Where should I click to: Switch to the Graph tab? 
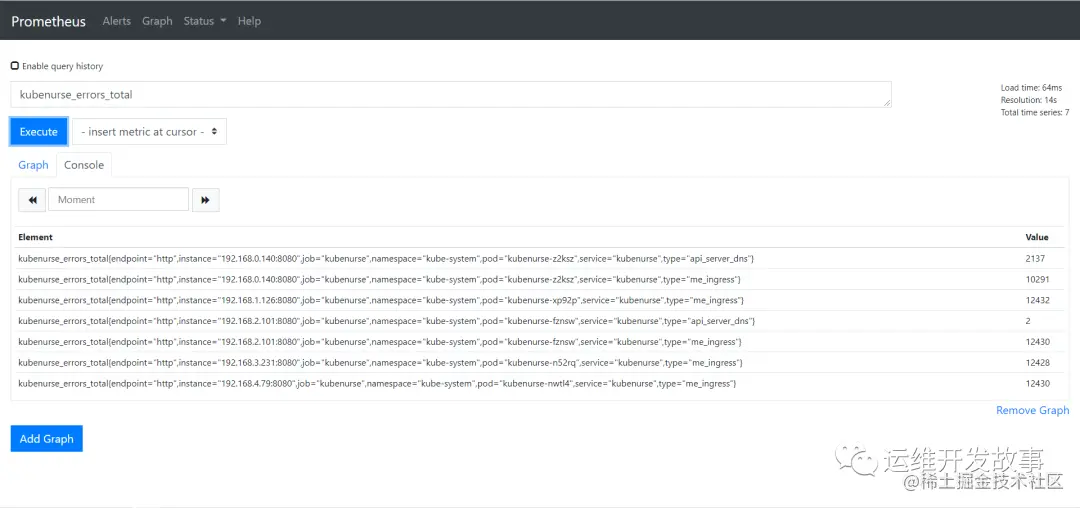pos(33,165)
